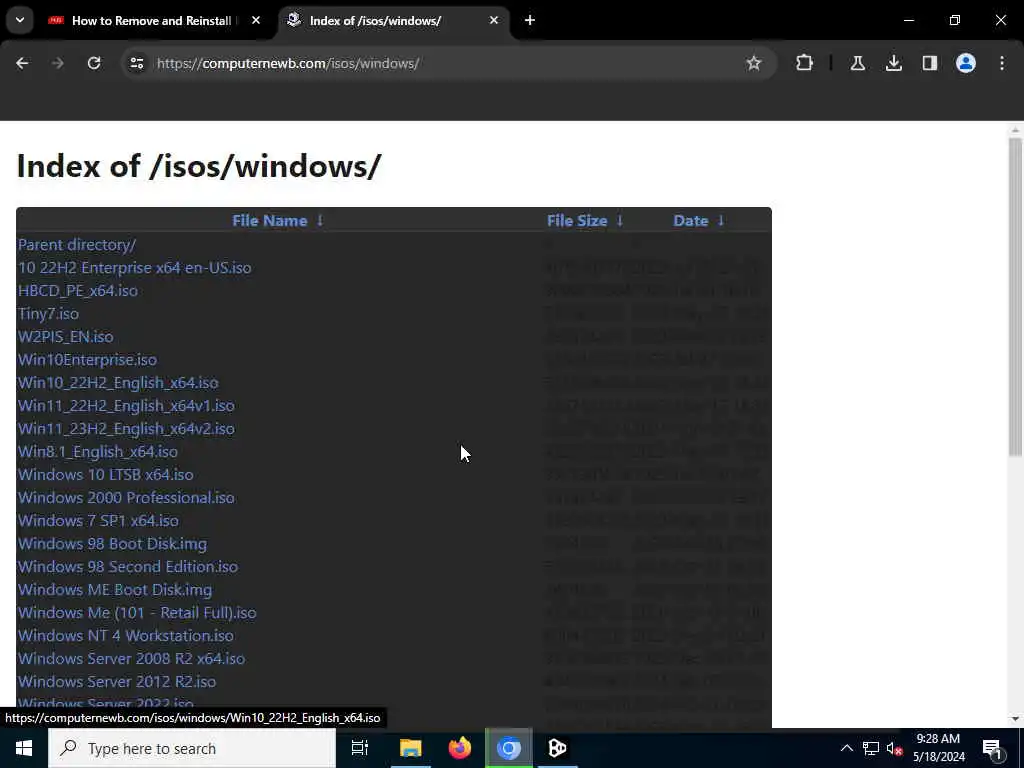Open Chrome three-dot menu

1002,63
